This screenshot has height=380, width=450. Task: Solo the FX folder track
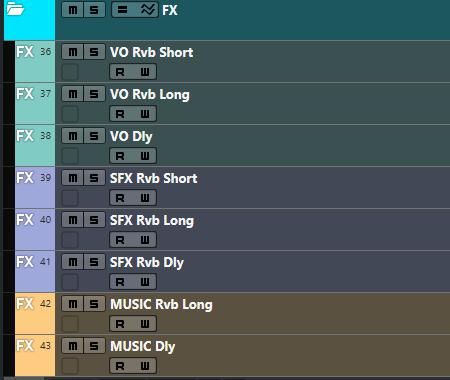(94, 10)
